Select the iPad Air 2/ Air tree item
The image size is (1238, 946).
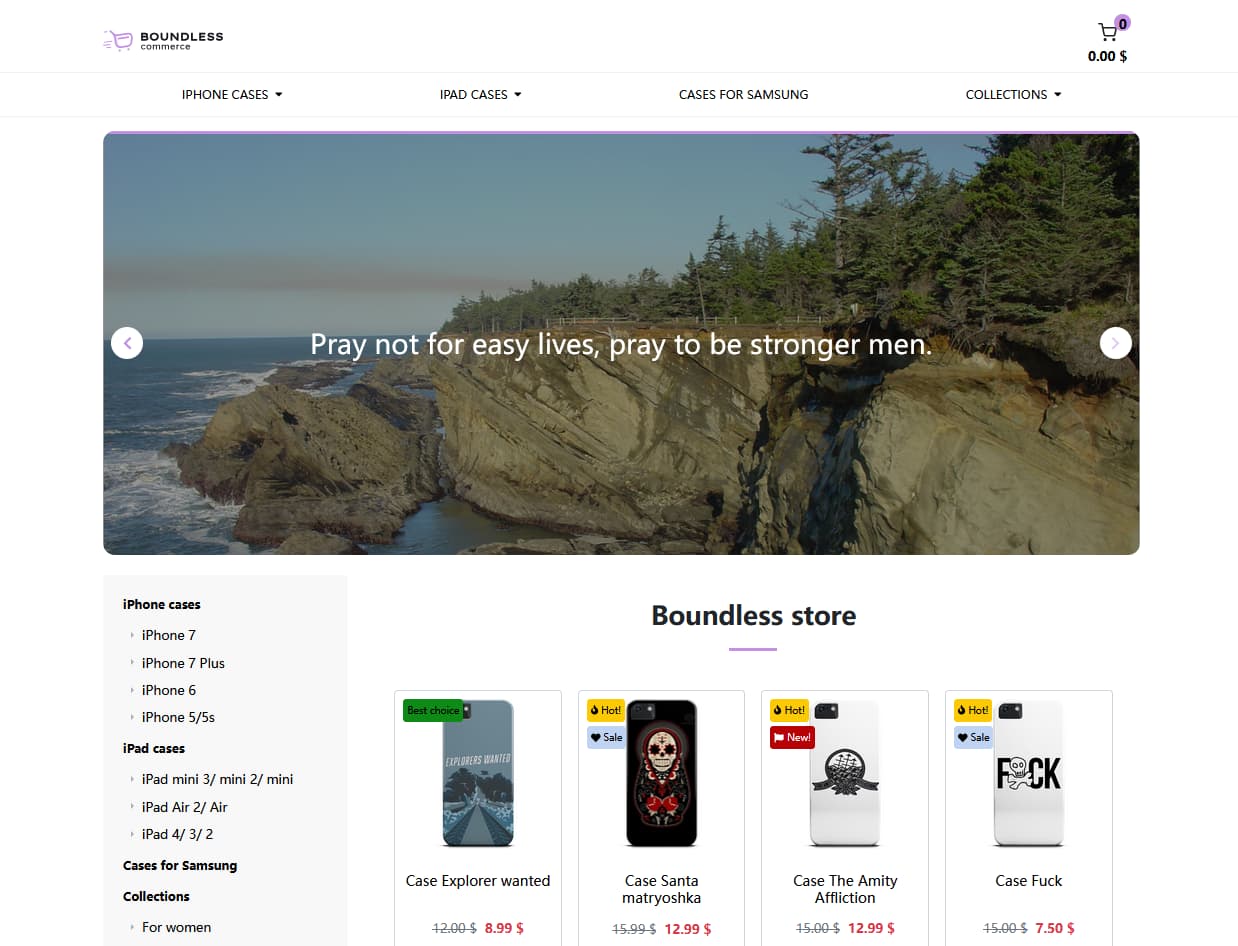[x=185, y=807]
